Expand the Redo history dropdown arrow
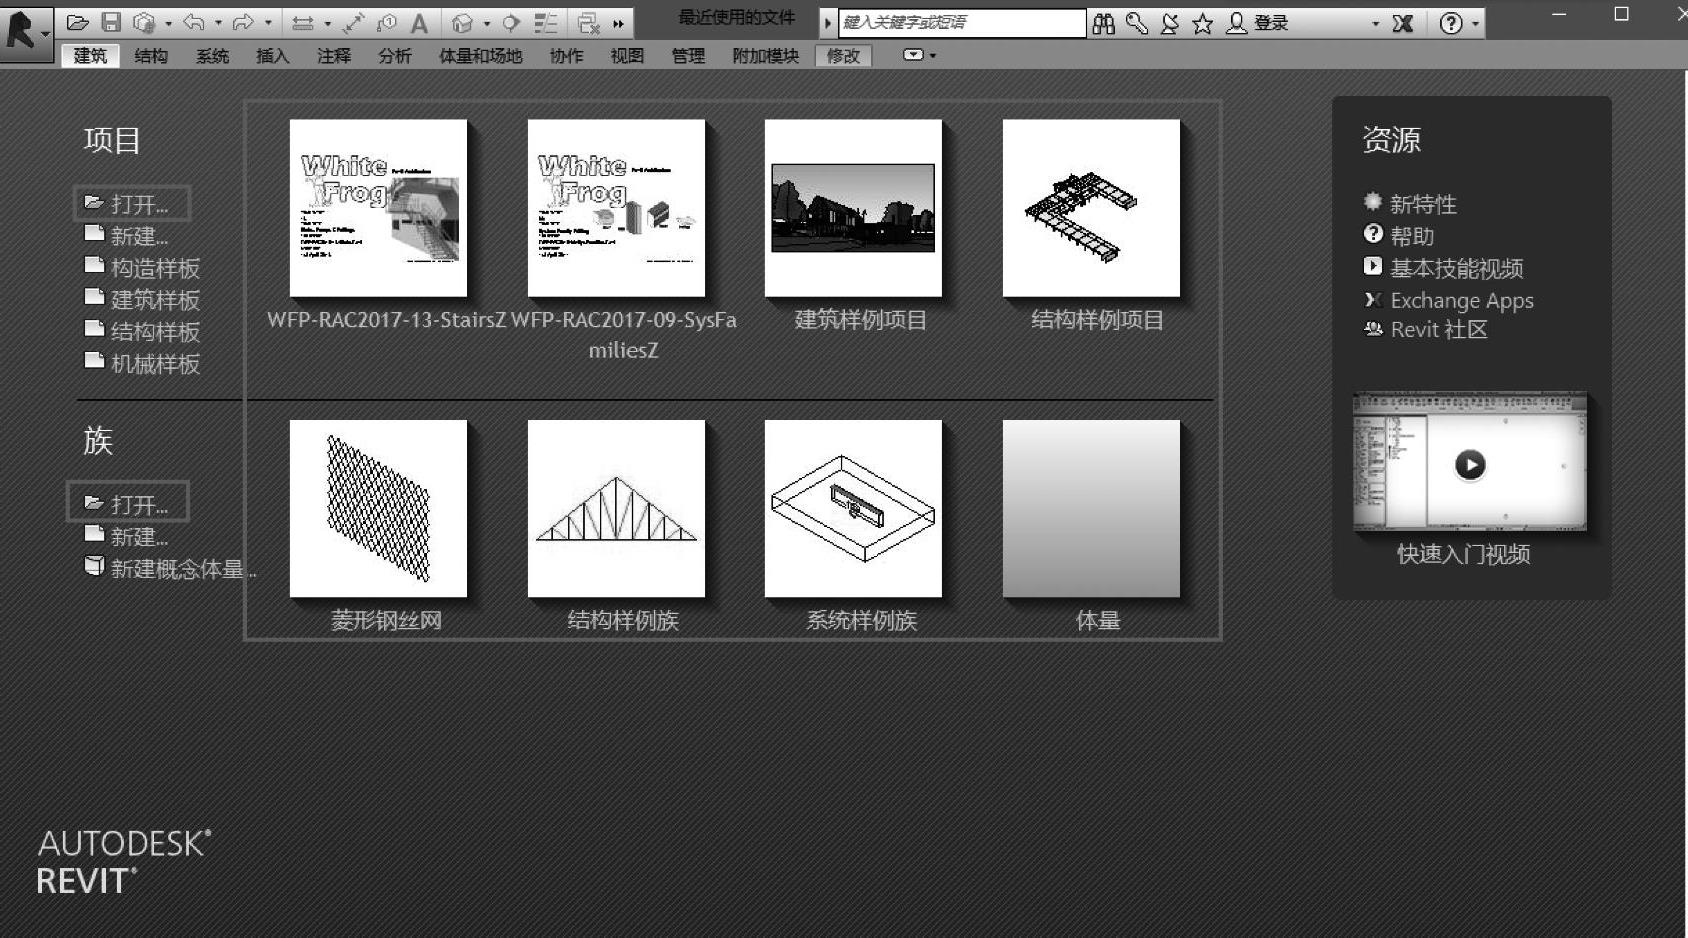 click(x=268, y=23)
